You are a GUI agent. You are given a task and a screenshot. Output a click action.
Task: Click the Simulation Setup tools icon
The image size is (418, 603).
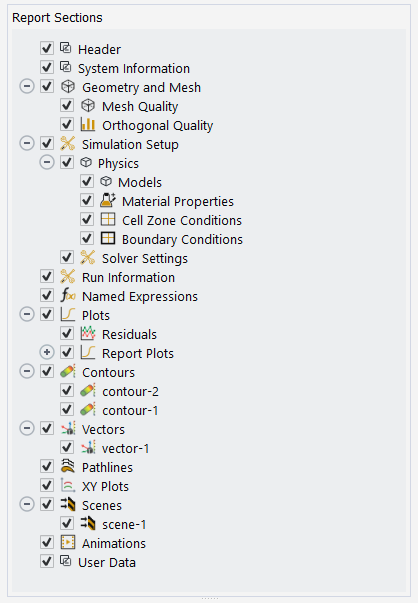coord(68,143)
